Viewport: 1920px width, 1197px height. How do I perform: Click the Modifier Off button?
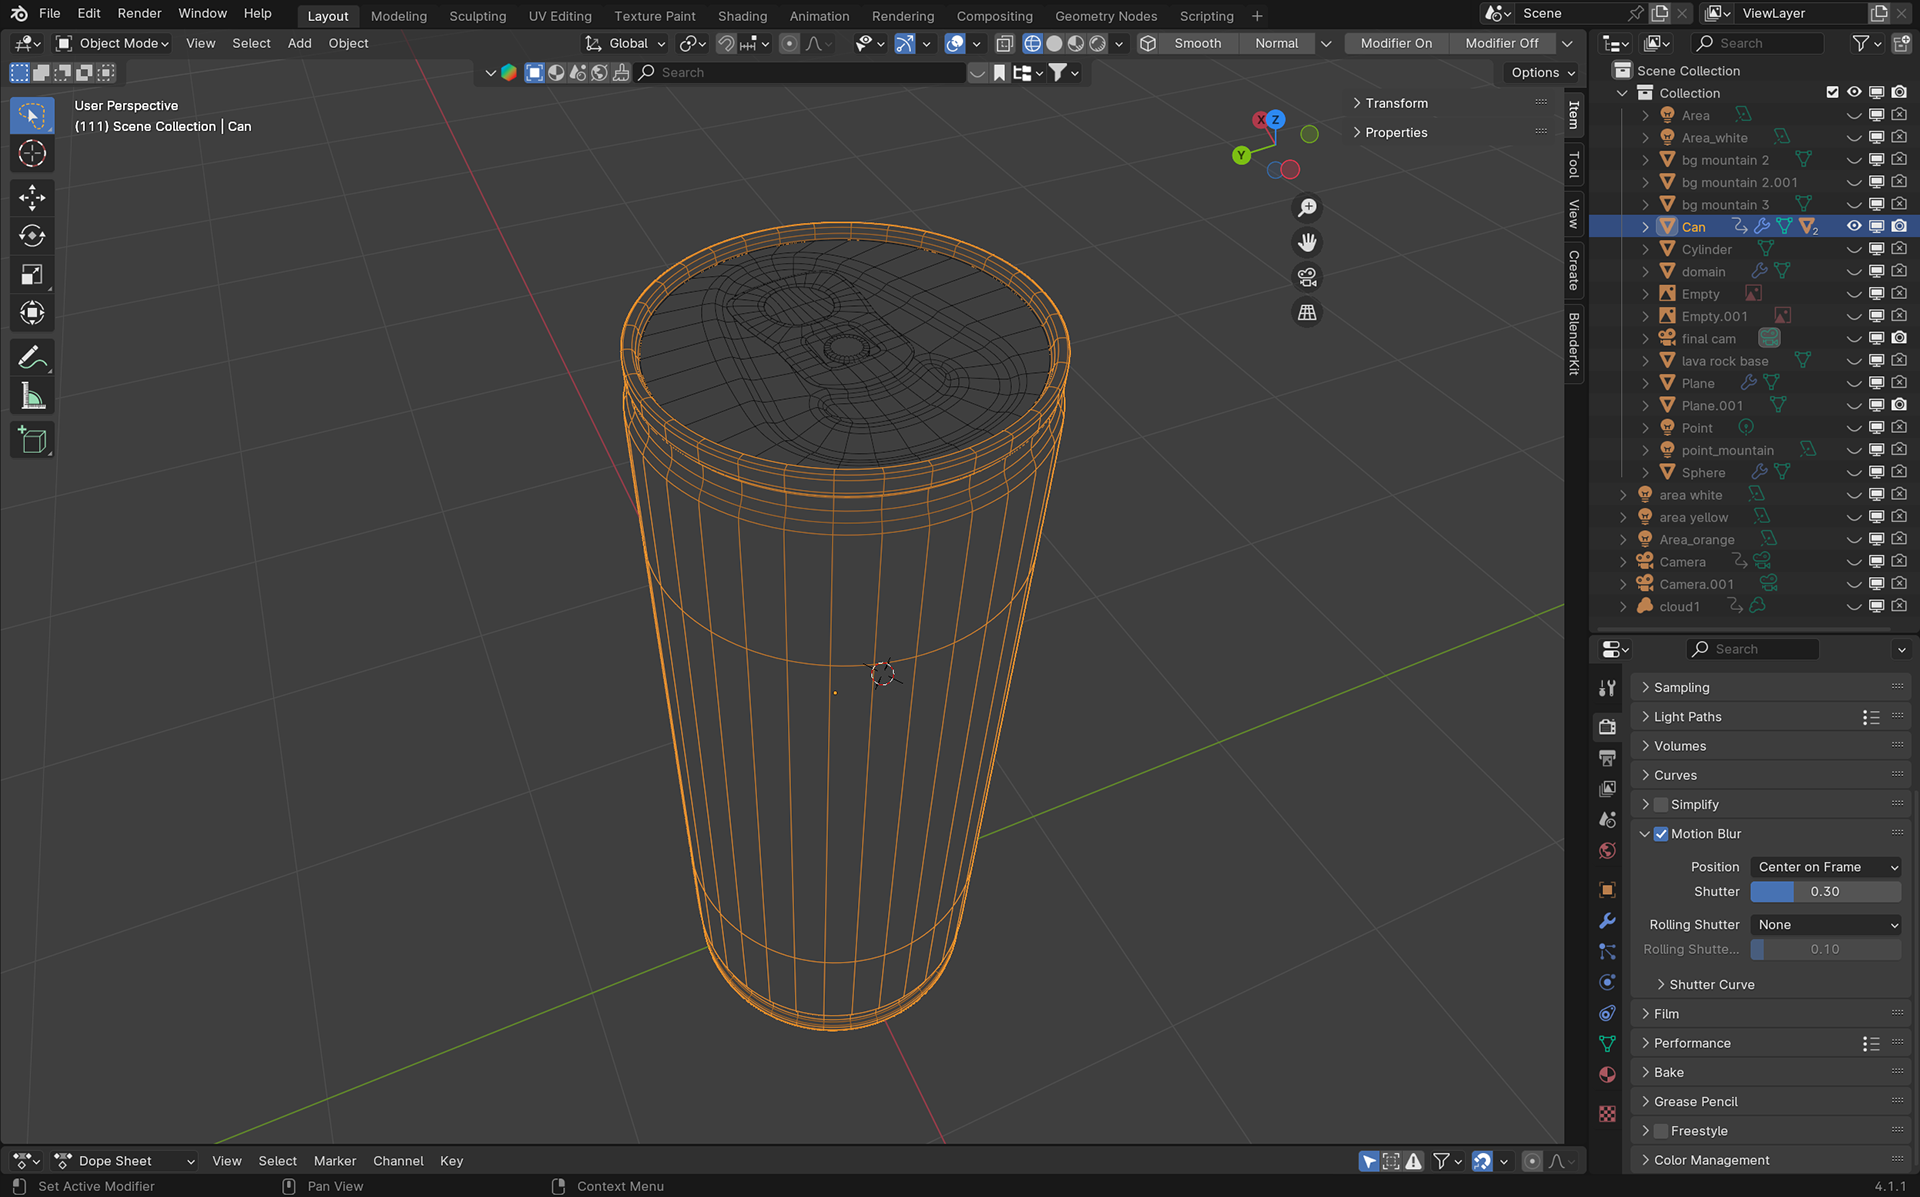1501,43
